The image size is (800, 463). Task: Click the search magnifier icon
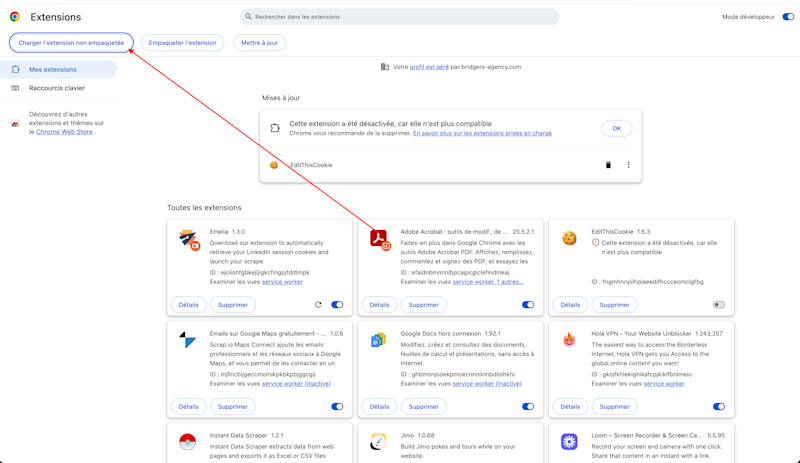pyautogui.click(x=248, y=17)
